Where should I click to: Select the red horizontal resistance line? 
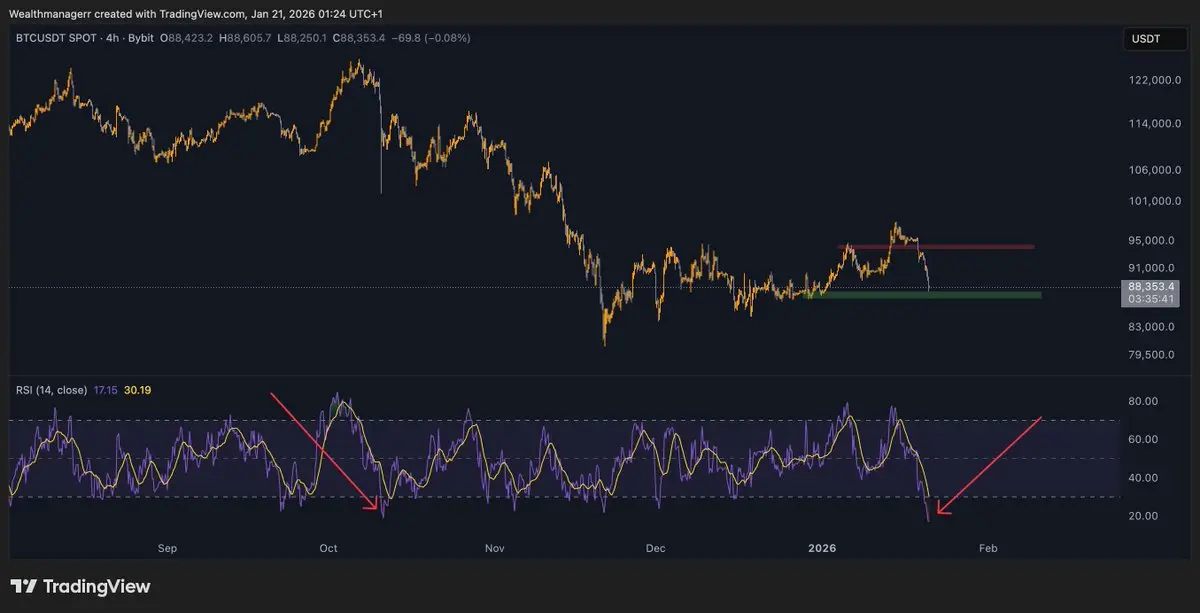[938, 246]
